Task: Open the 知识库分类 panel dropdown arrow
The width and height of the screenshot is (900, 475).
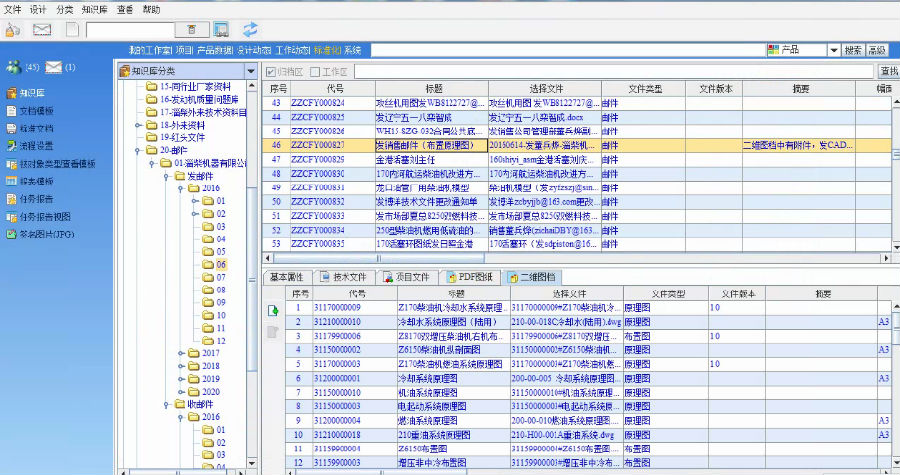Action: click(x=251, y=71)
